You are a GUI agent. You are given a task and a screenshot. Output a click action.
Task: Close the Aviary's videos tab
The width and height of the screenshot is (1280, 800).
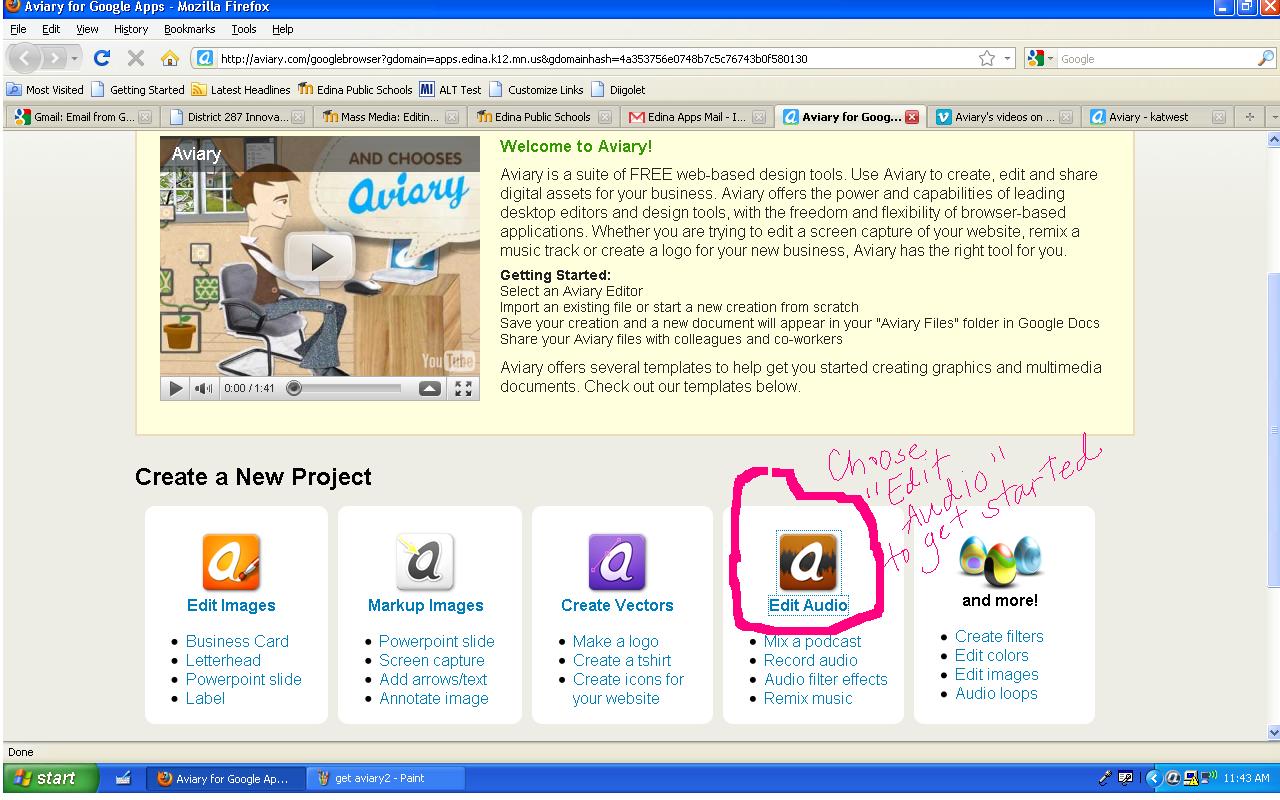point(1066,117)
